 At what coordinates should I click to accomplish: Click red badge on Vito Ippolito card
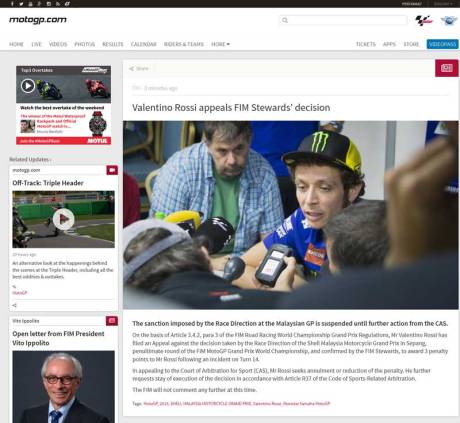pos(112,321)
